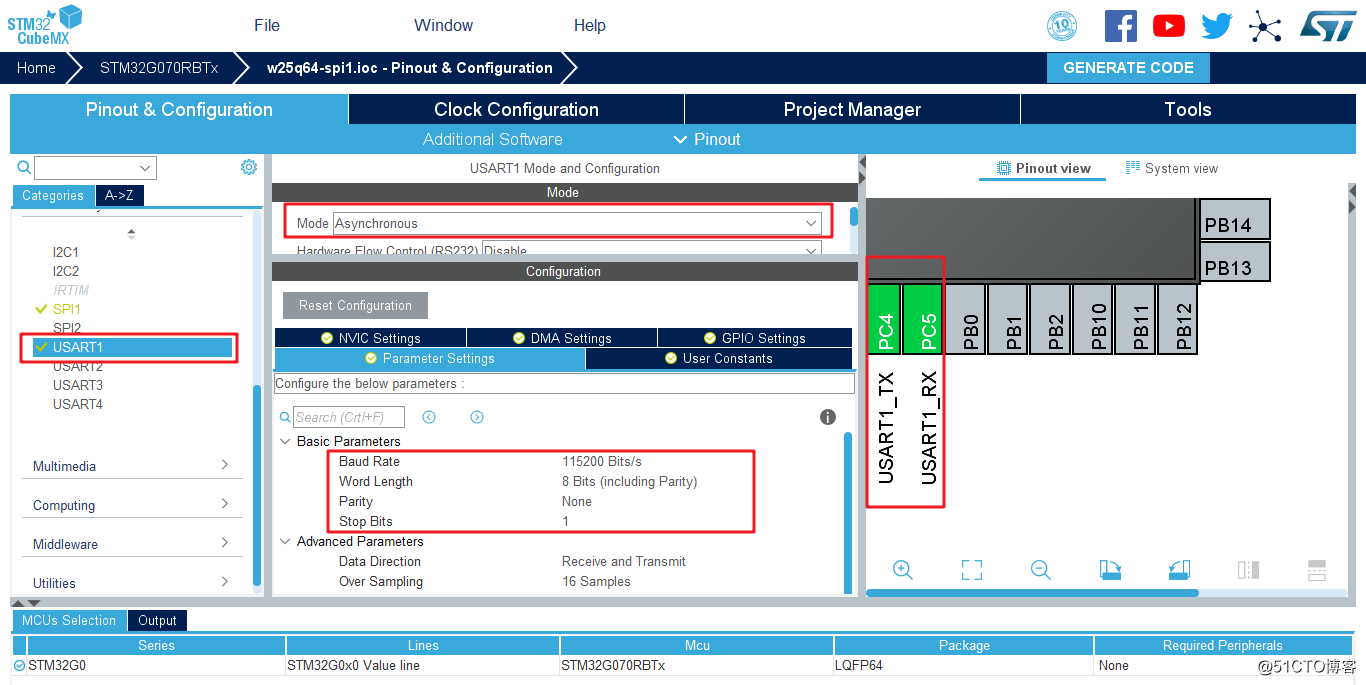The width and height of the screenshot is (1366, 685).
Task: Click the parameter search input field
Action: 349,417
